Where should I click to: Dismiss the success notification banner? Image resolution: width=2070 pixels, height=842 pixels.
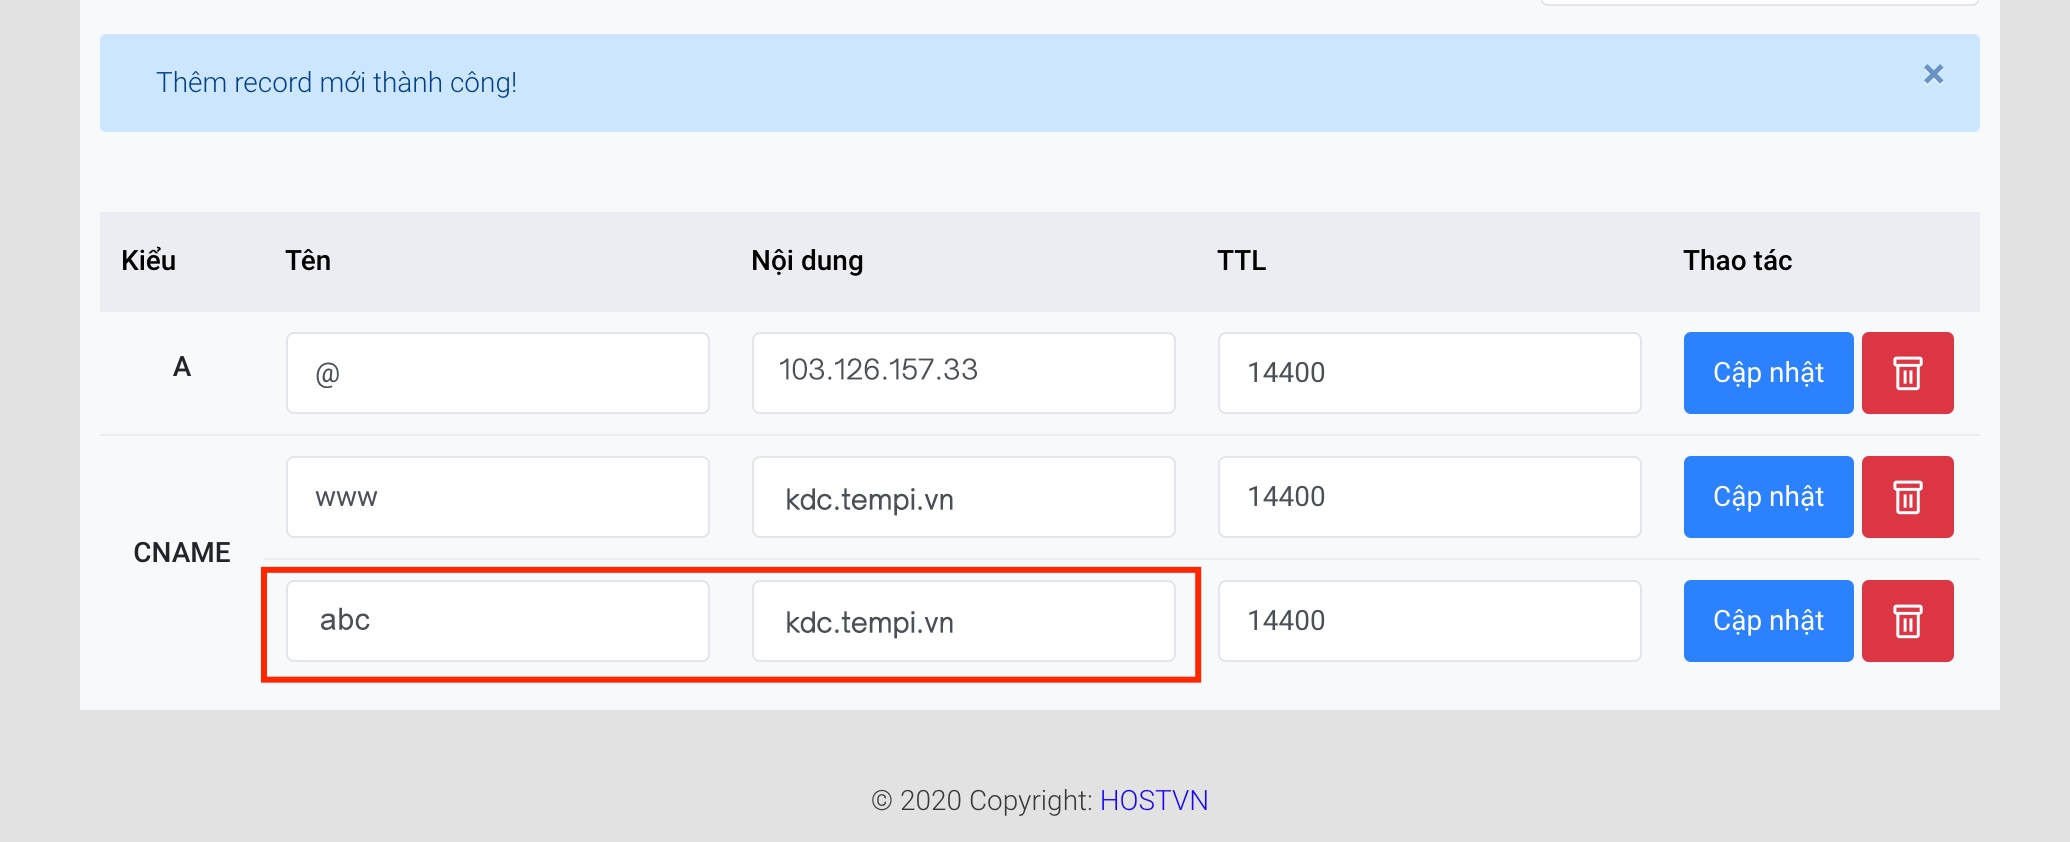(1933, 74)
